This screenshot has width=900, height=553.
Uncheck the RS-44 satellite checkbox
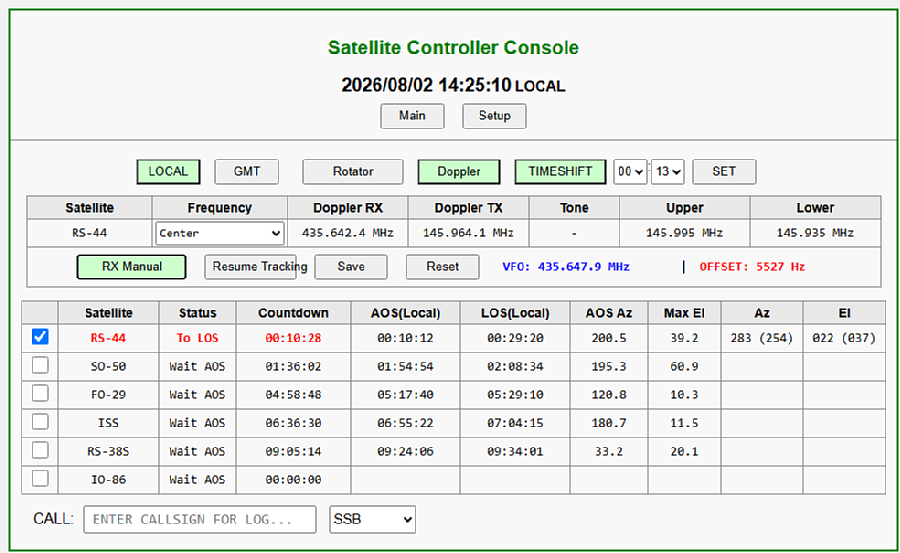40,337
